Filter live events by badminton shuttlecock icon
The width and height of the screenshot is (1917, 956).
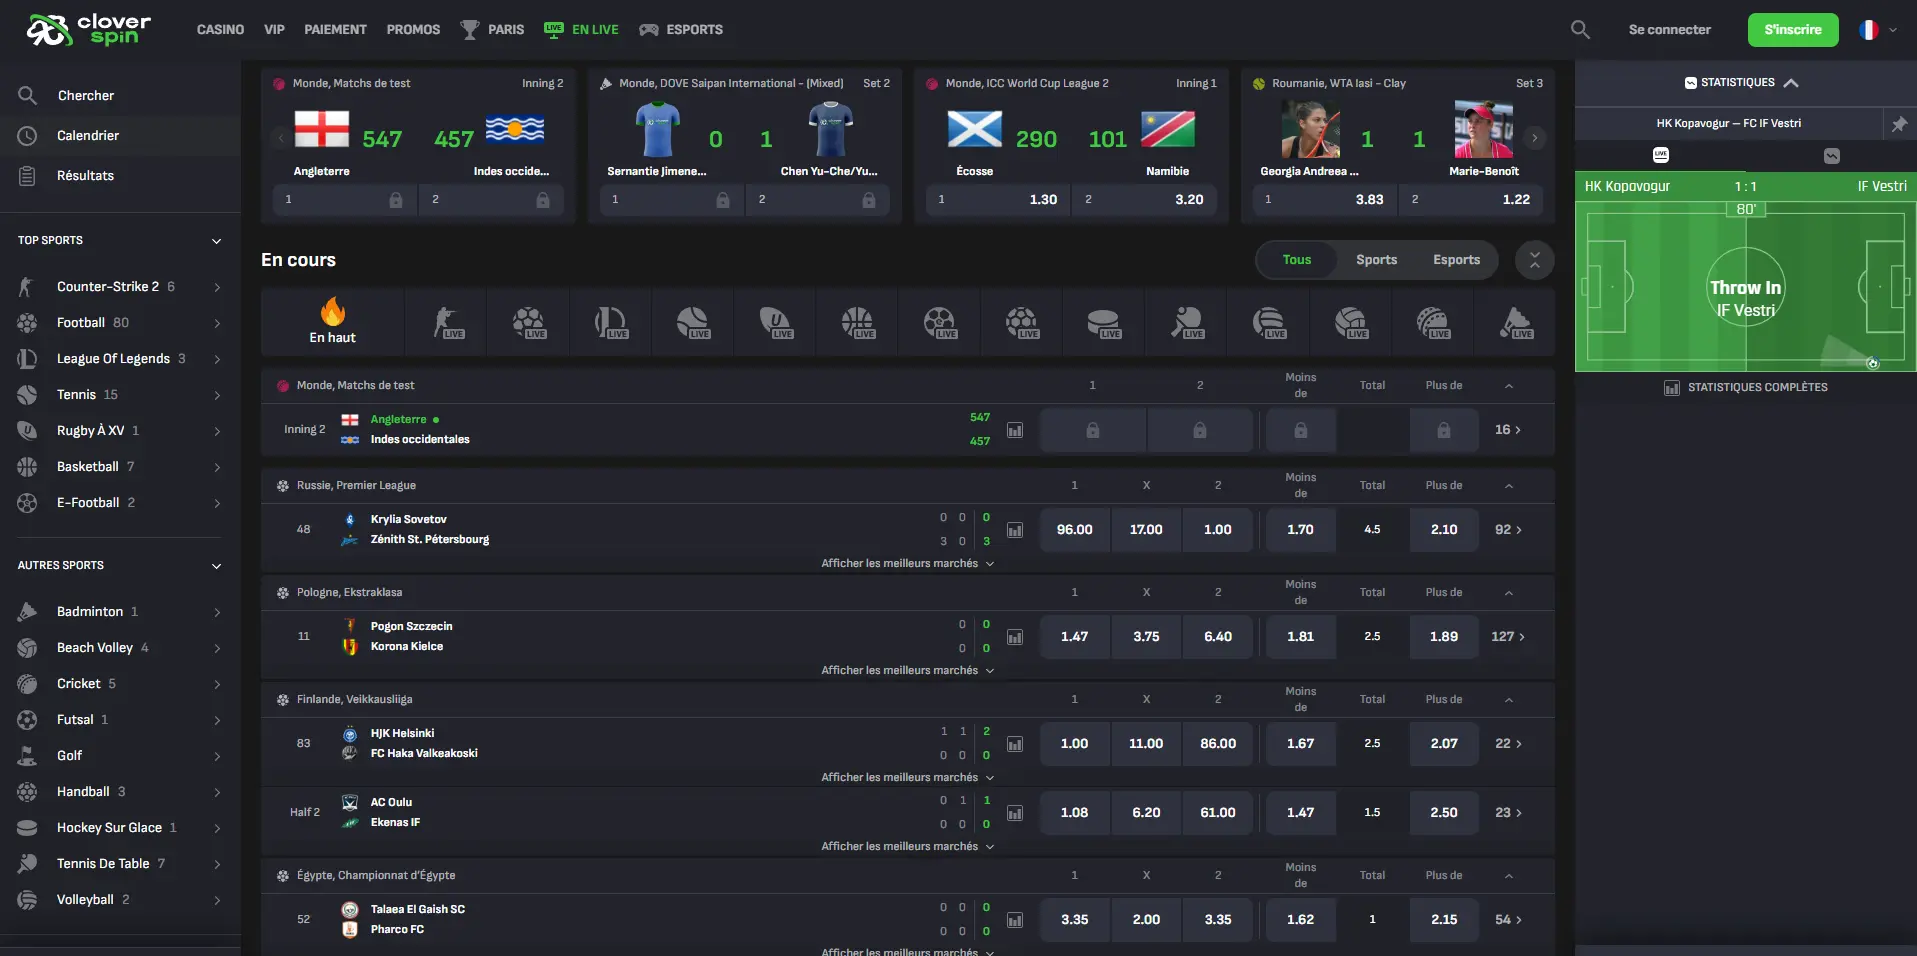click(1516, 322)
